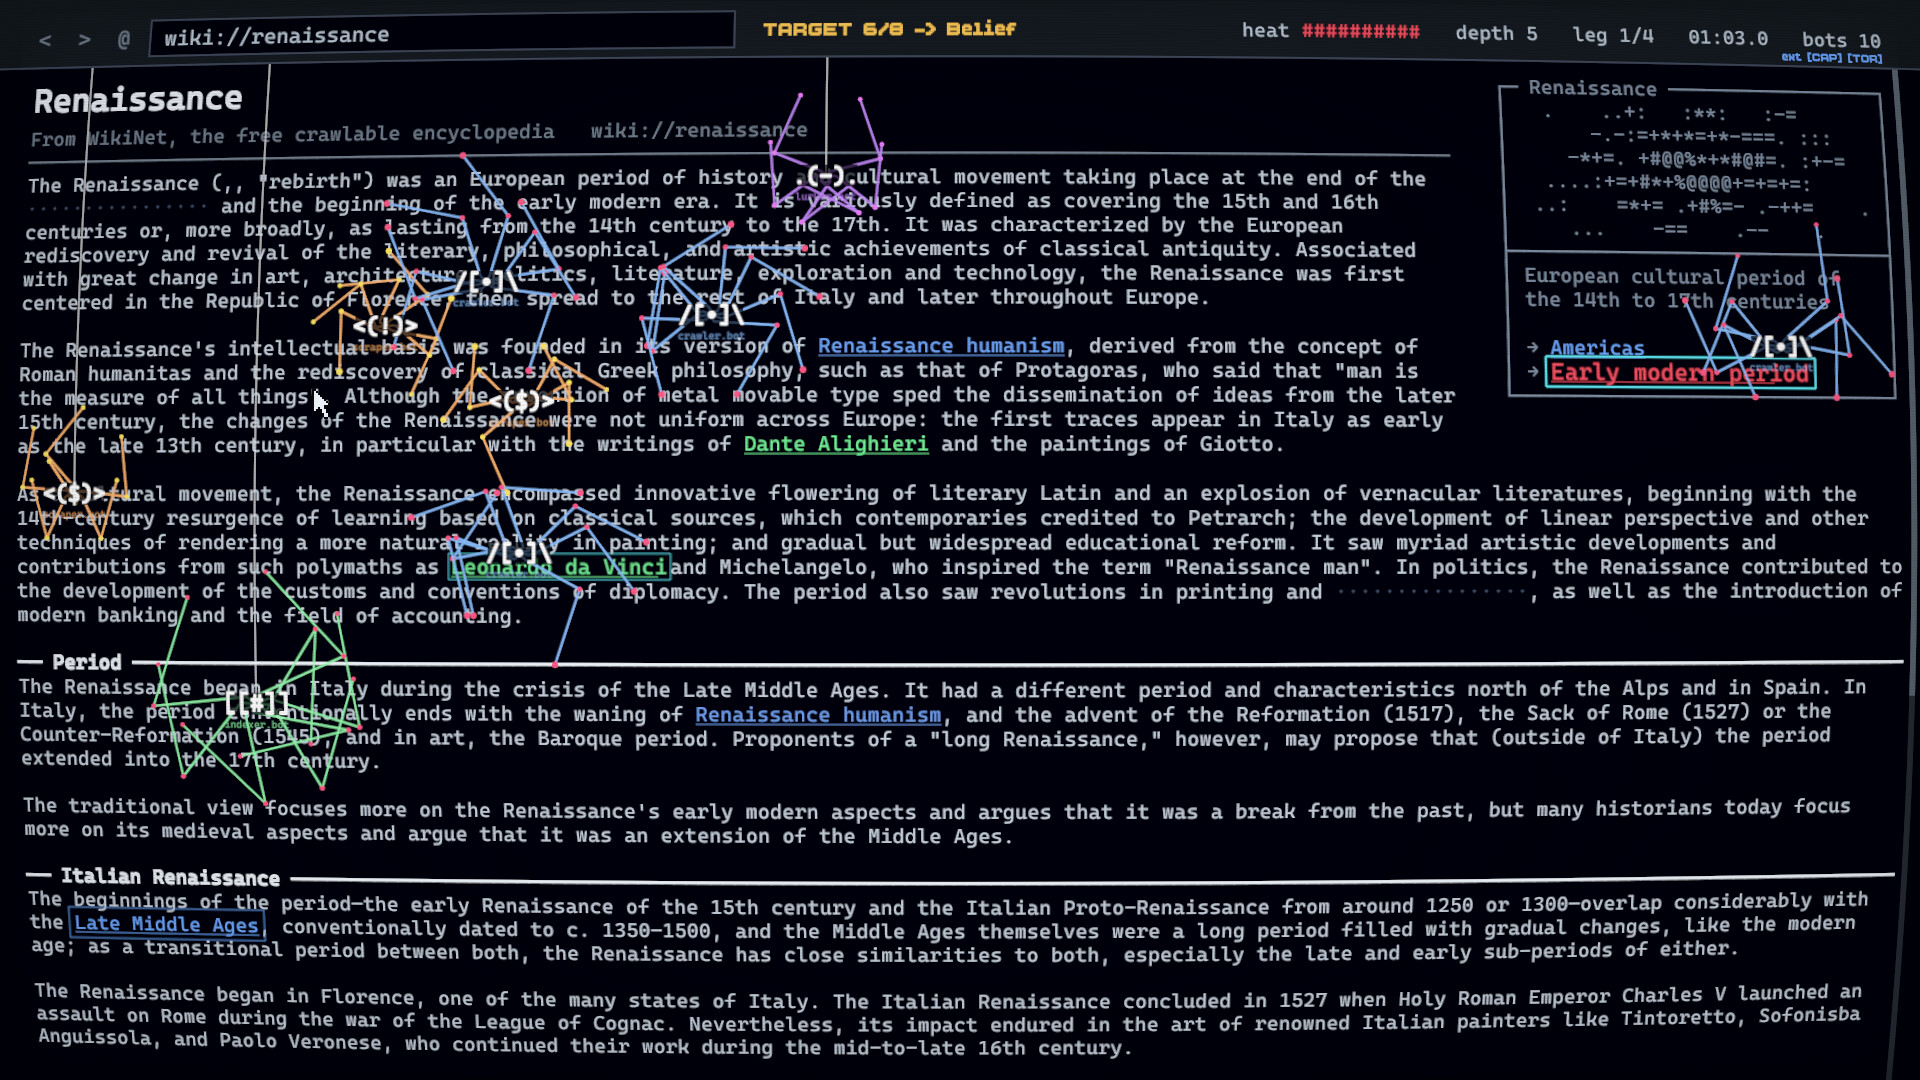Viewport: 1920px width, 1080px height.
Task: Click 'European cultural period' infobox description
Action: (1680, 289)
